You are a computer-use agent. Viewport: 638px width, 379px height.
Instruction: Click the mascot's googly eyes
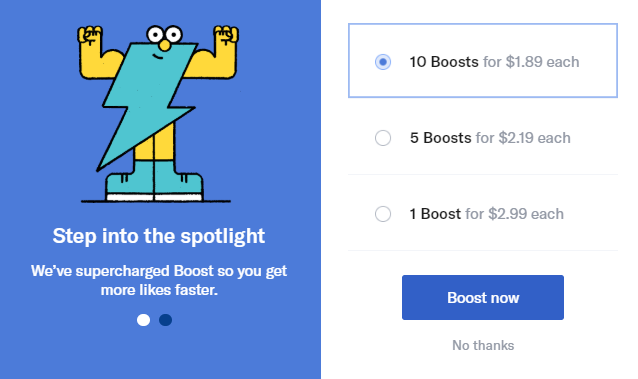coord(164,34)
